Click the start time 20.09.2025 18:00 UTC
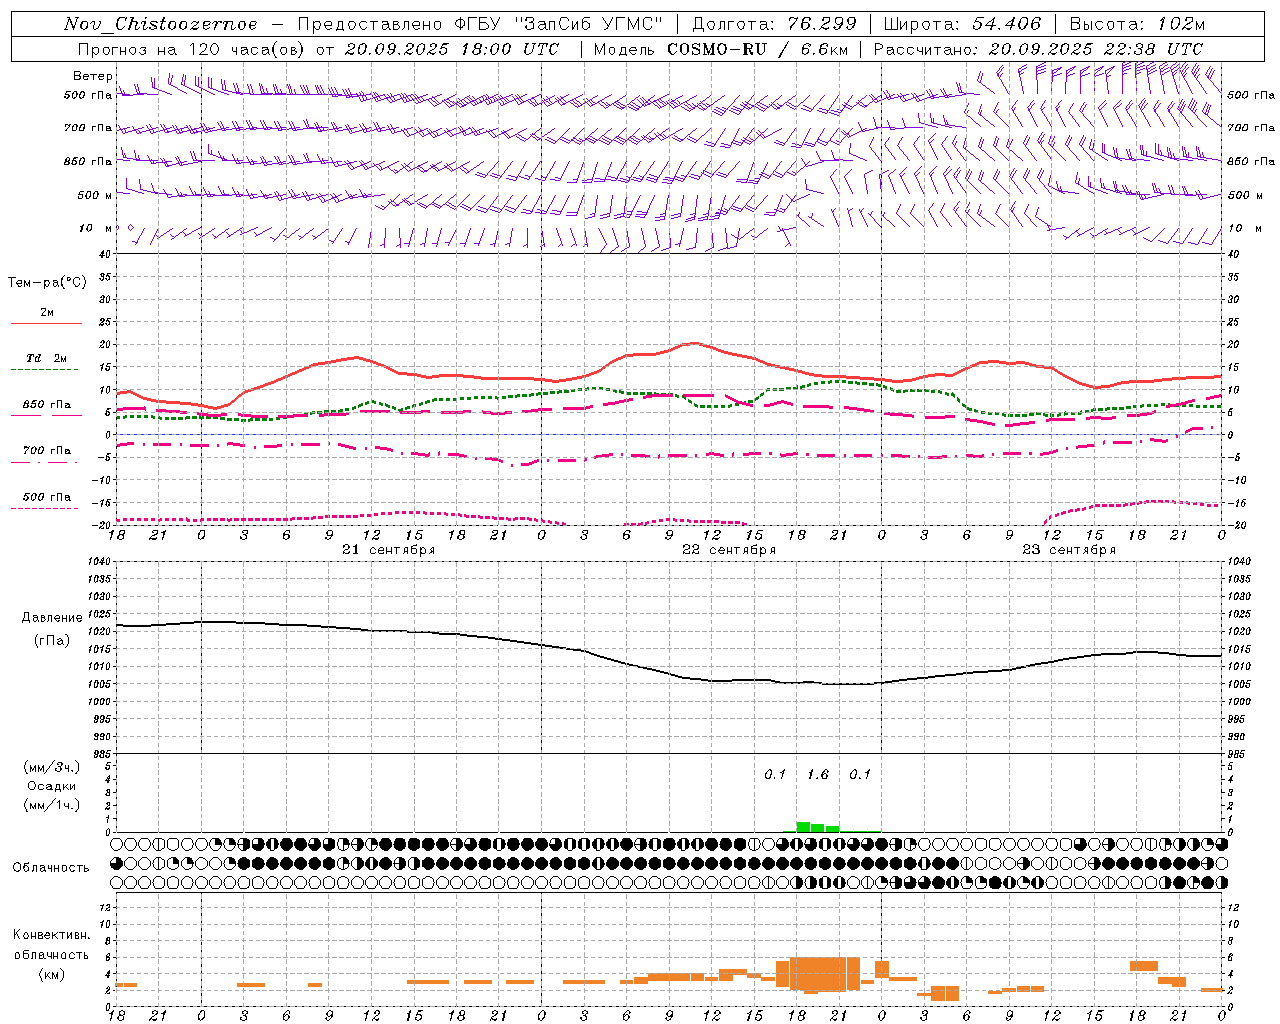This screenshot has width=1280, height=1024. coord(452,49)
